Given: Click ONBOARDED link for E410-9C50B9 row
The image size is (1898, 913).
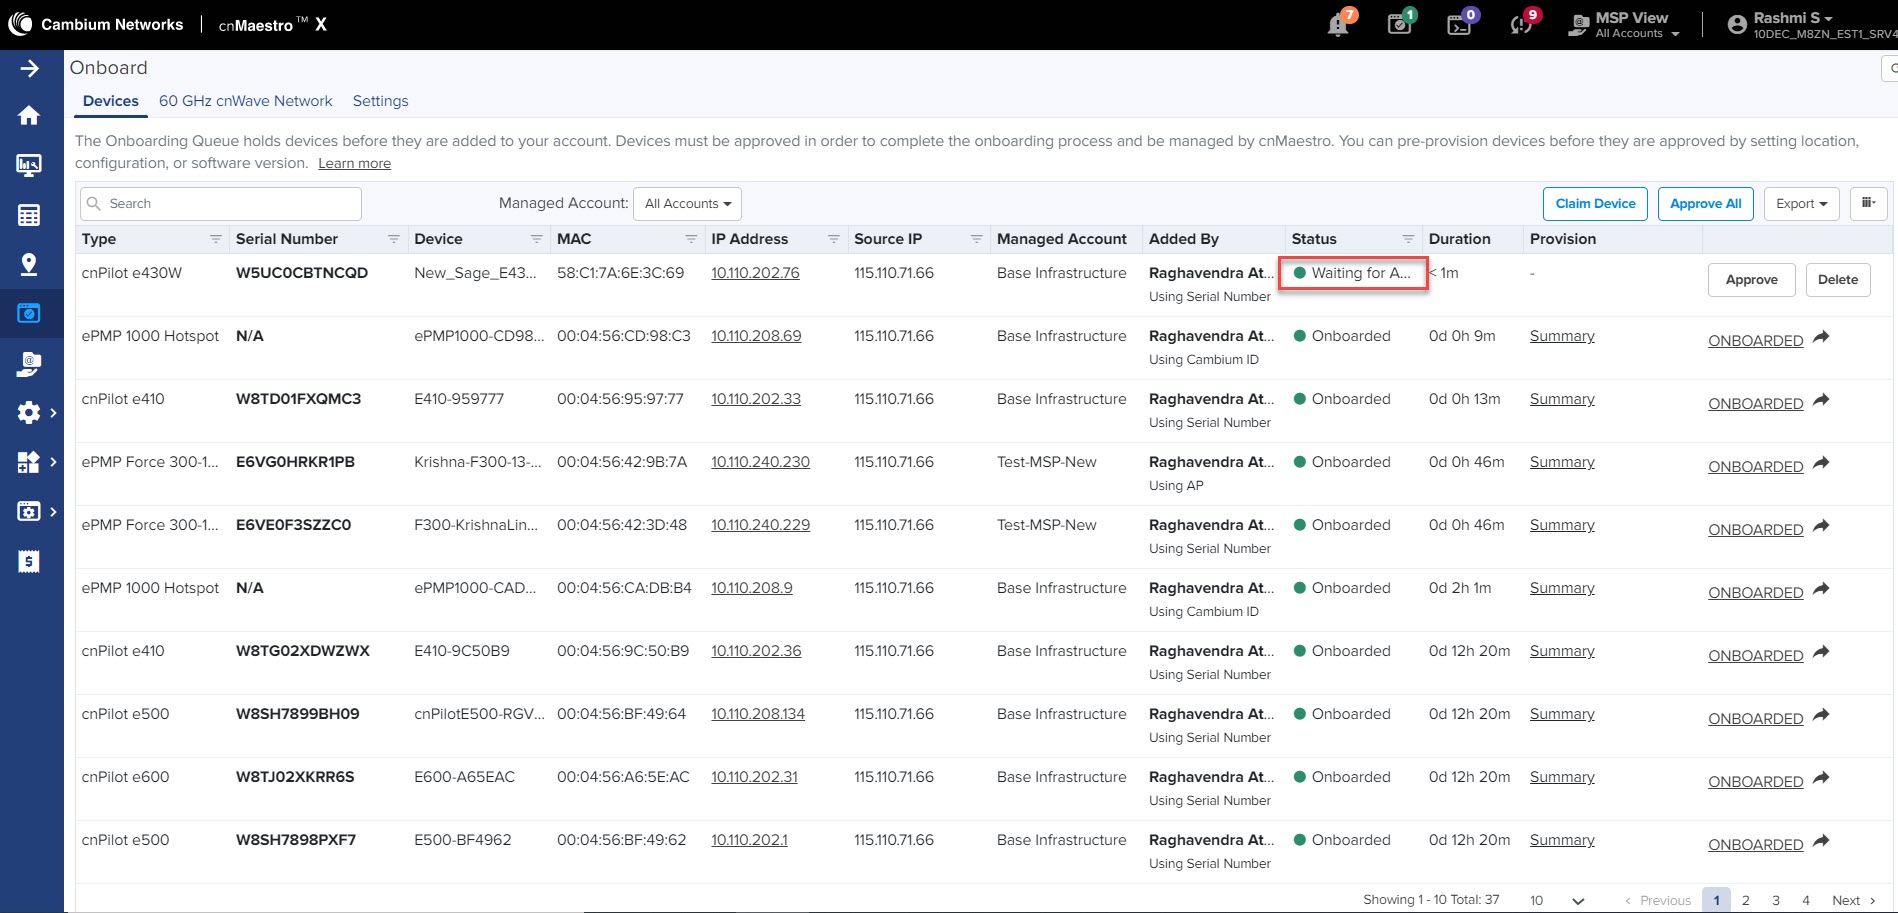Looking at the screenshot, I should [1756, 655].
